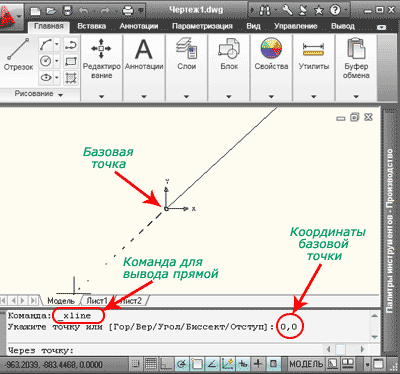The width and height of the screenshot is (400, 374).
Task: Select the Rectangle tool icon
Action: click(x=71, y=61)
